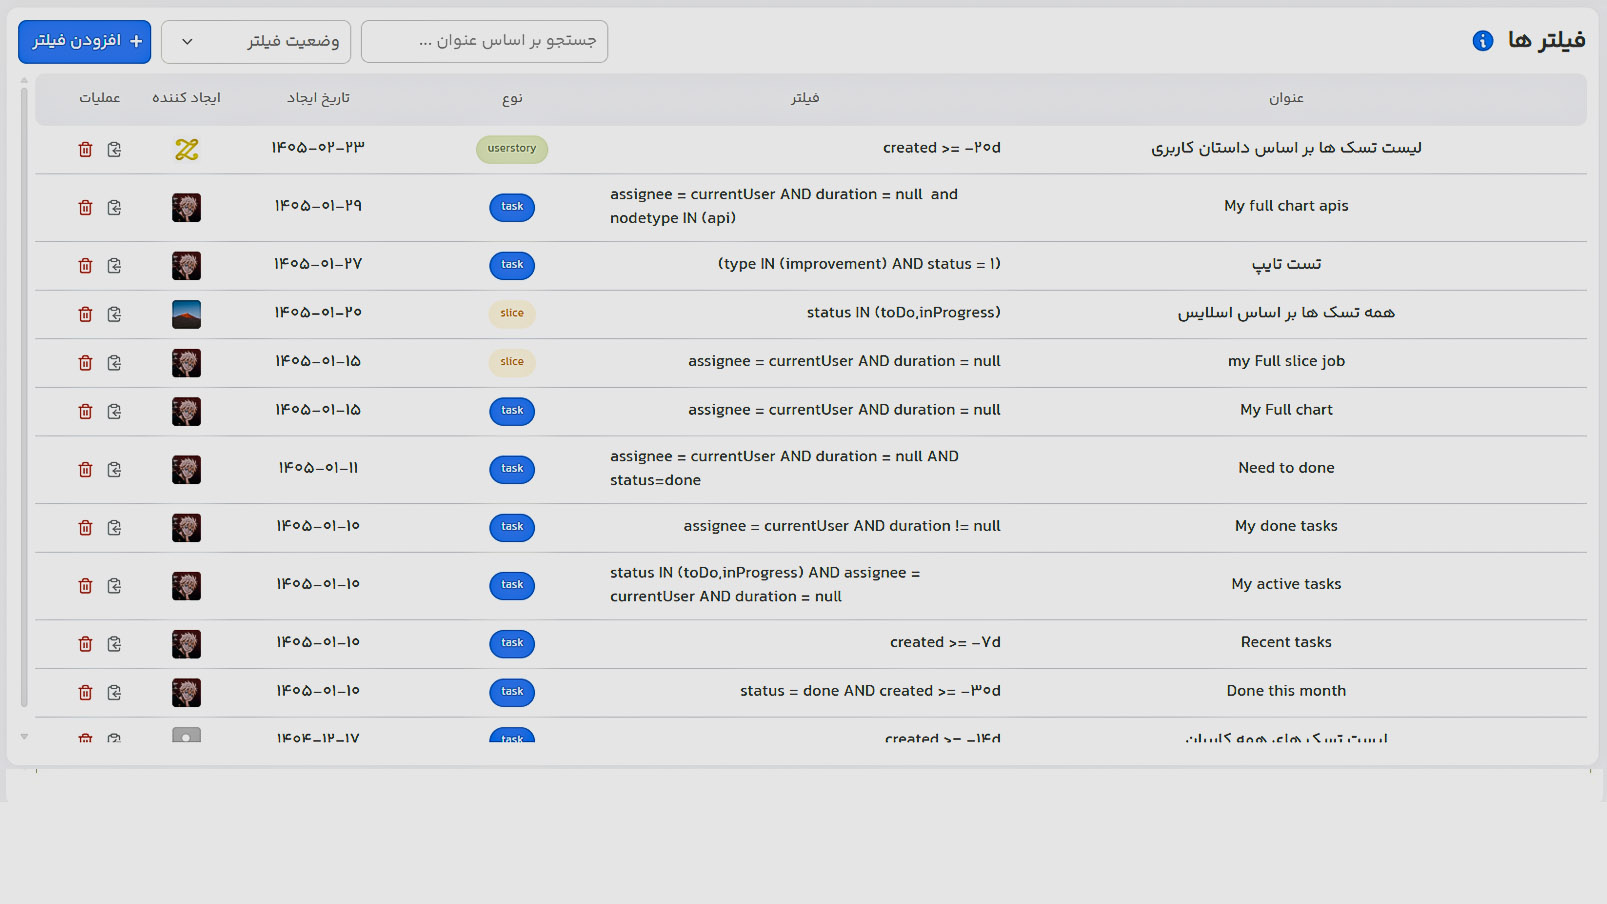Open the 'My active tasks' filter title
The height and width of the screenshot is (904, 1607).
[1286, 584]
